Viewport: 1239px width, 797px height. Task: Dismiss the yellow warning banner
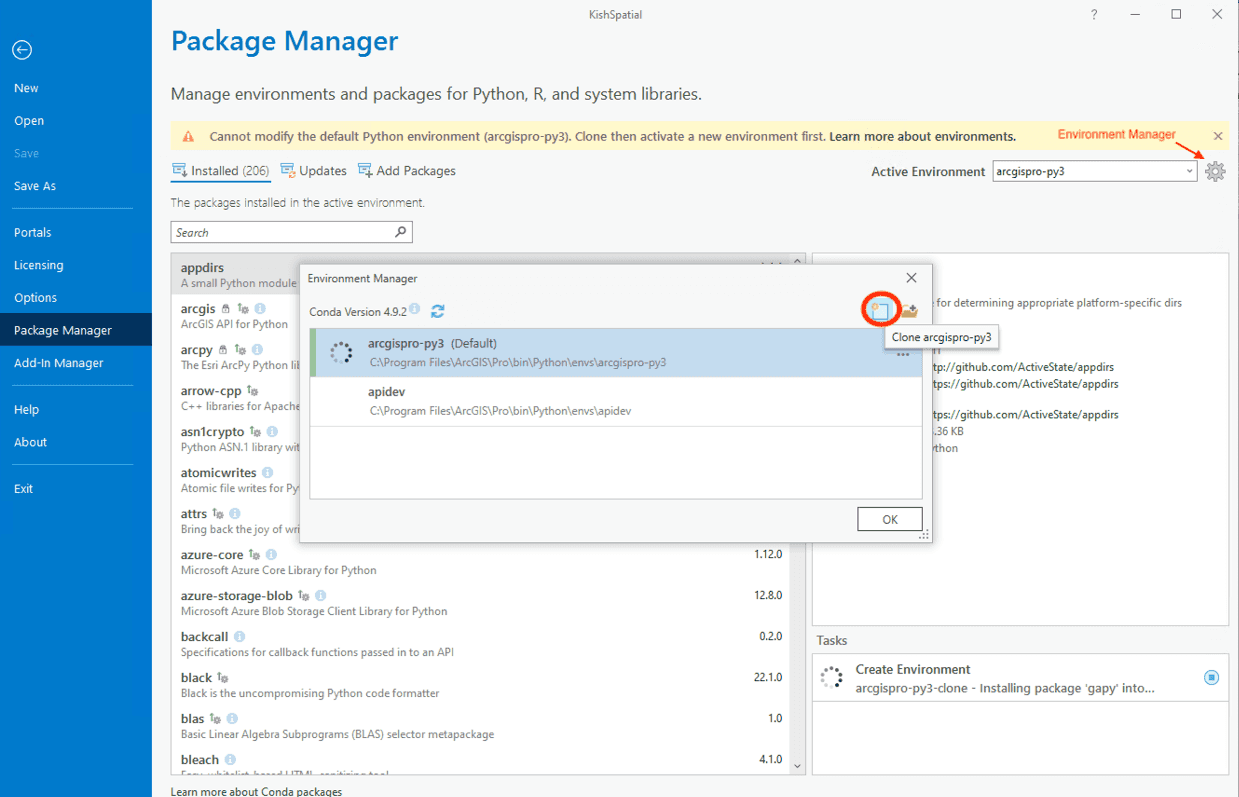point(1217,136)
